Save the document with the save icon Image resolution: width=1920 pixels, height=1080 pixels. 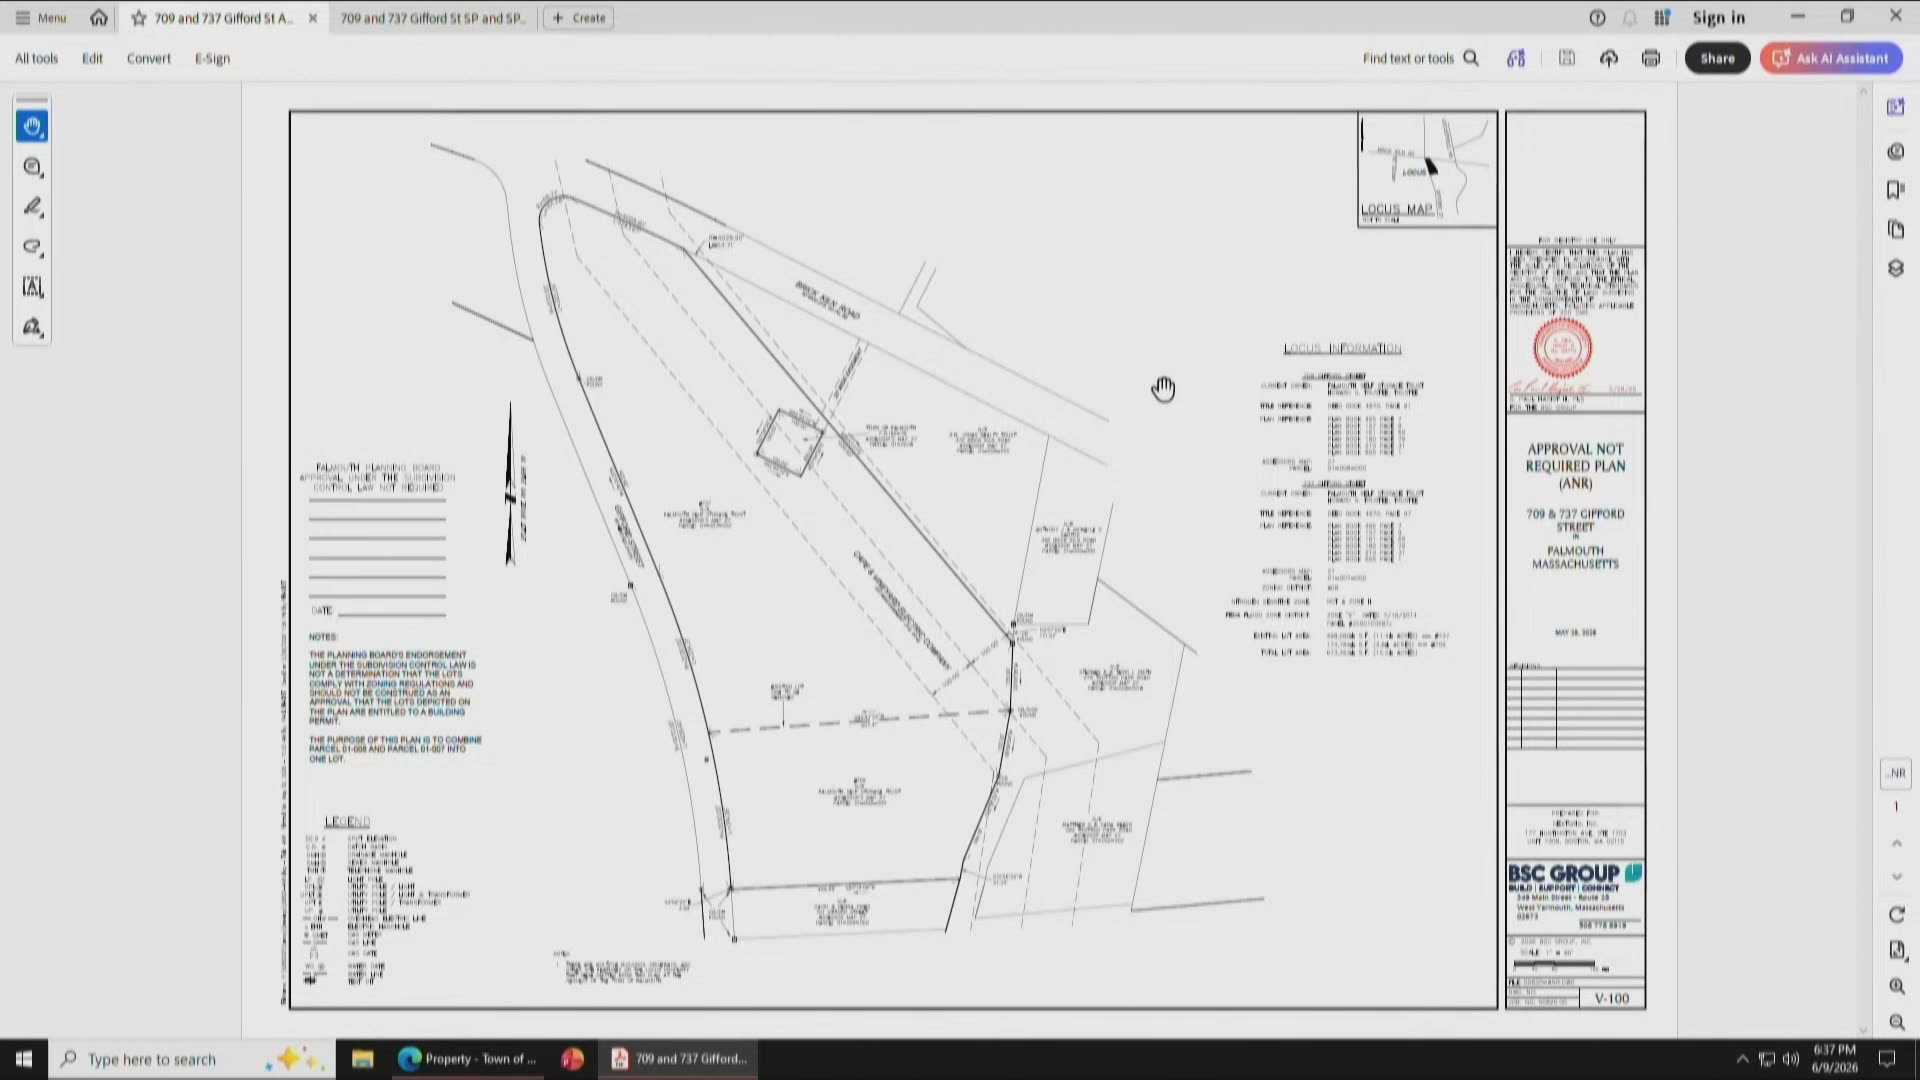[x=1567, y=58]
